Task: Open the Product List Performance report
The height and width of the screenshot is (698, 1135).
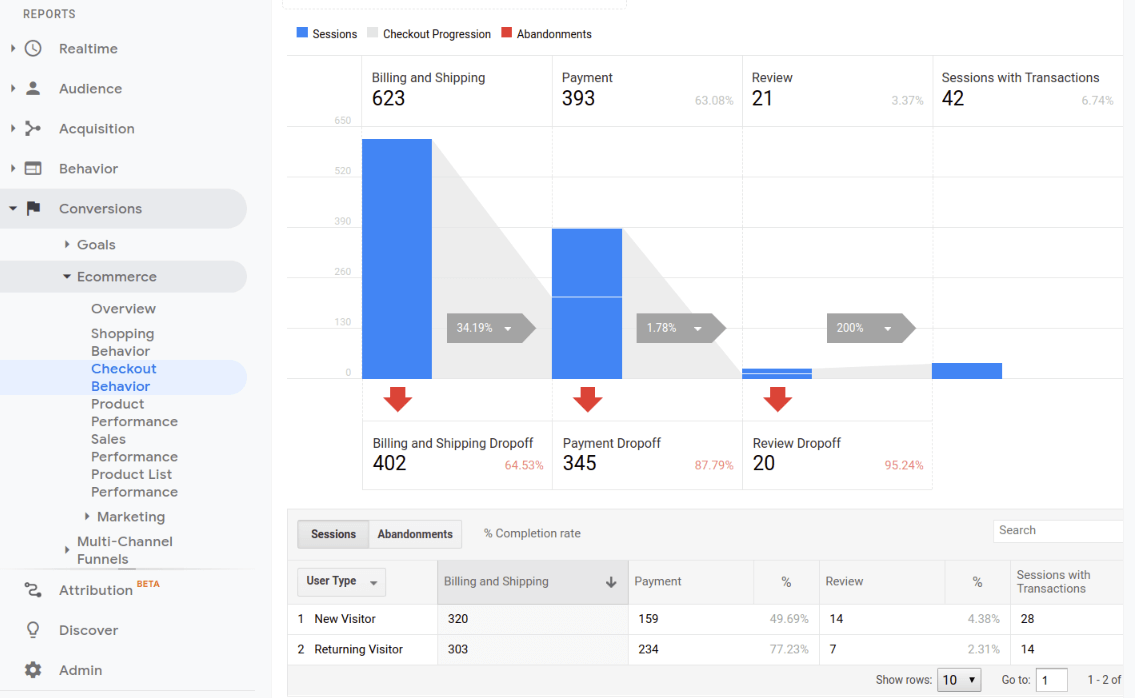Action: (134, 483)
